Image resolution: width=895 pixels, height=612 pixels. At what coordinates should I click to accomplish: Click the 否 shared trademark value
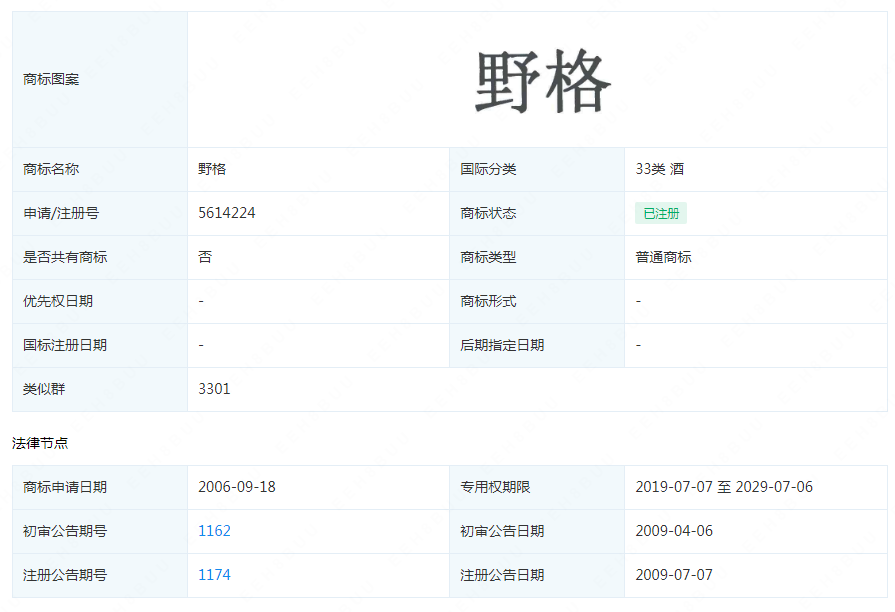pyautogui.click(x=205, y=257)
